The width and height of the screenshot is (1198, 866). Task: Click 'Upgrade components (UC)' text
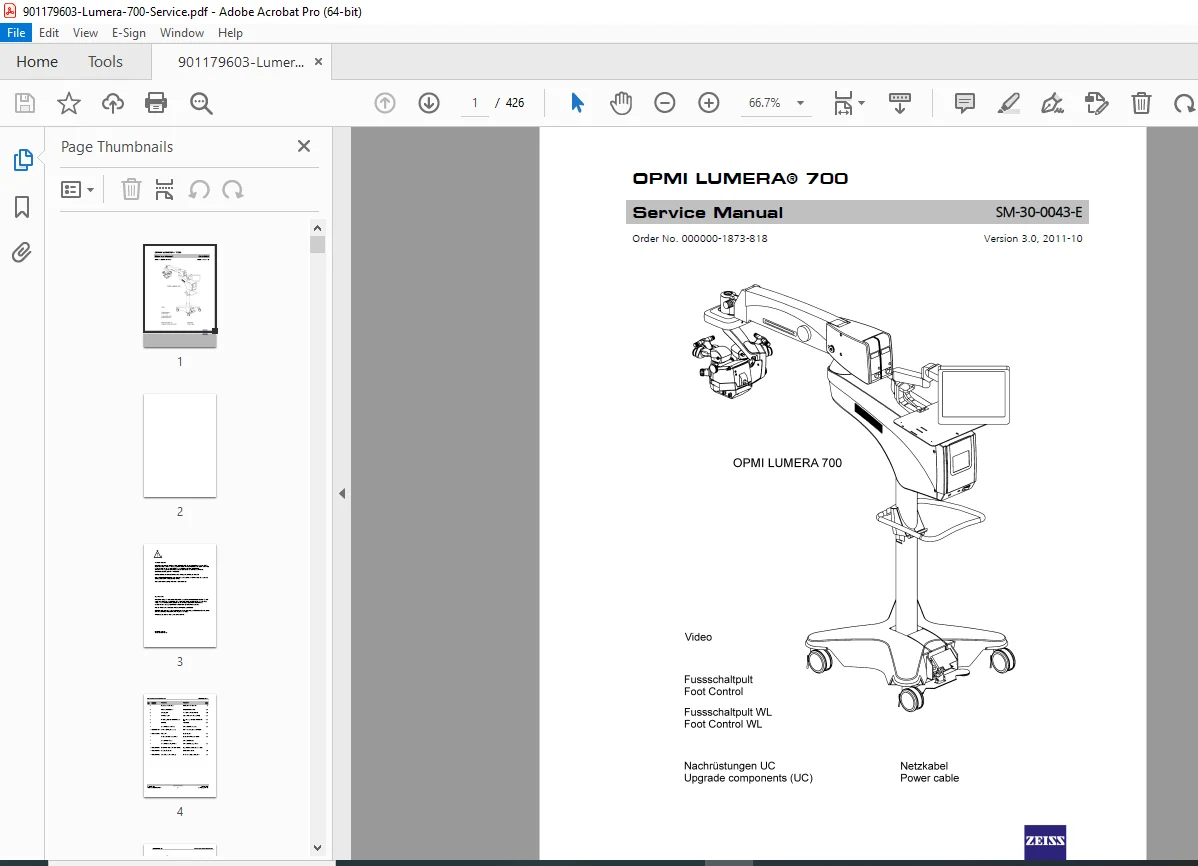[x=748, y=778]
